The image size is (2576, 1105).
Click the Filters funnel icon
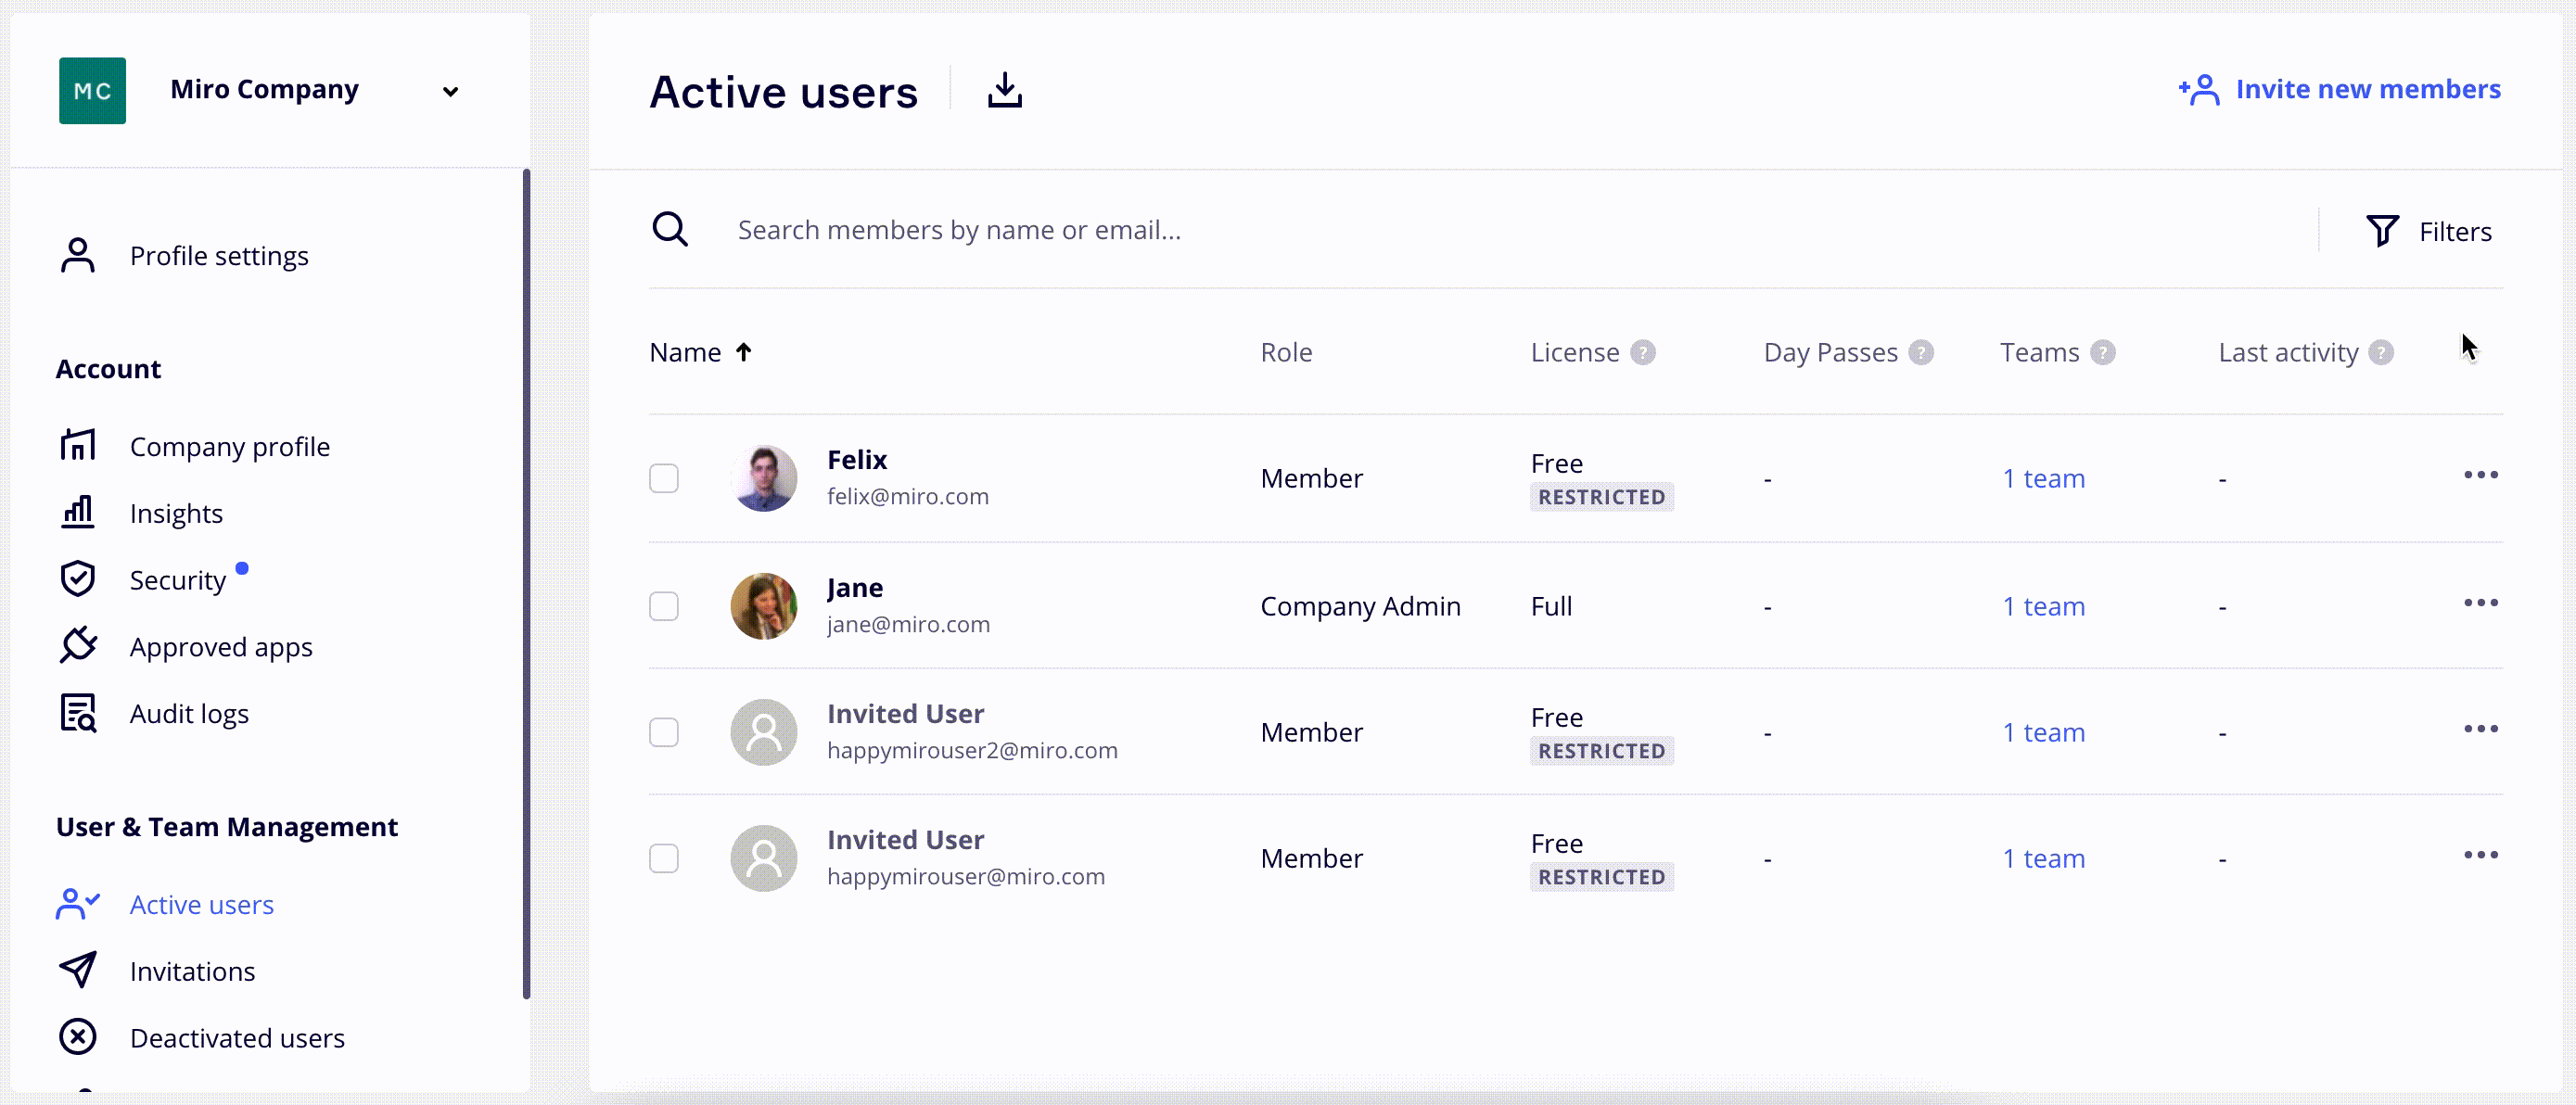click(x=2382, y=231)
